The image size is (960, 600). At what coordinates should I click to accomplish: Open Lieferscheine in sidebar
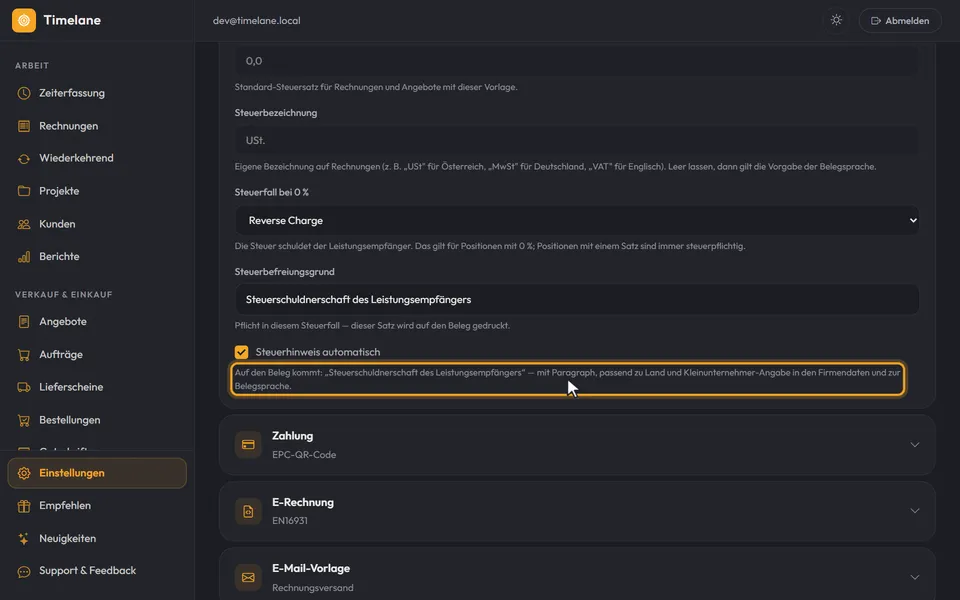97,387
